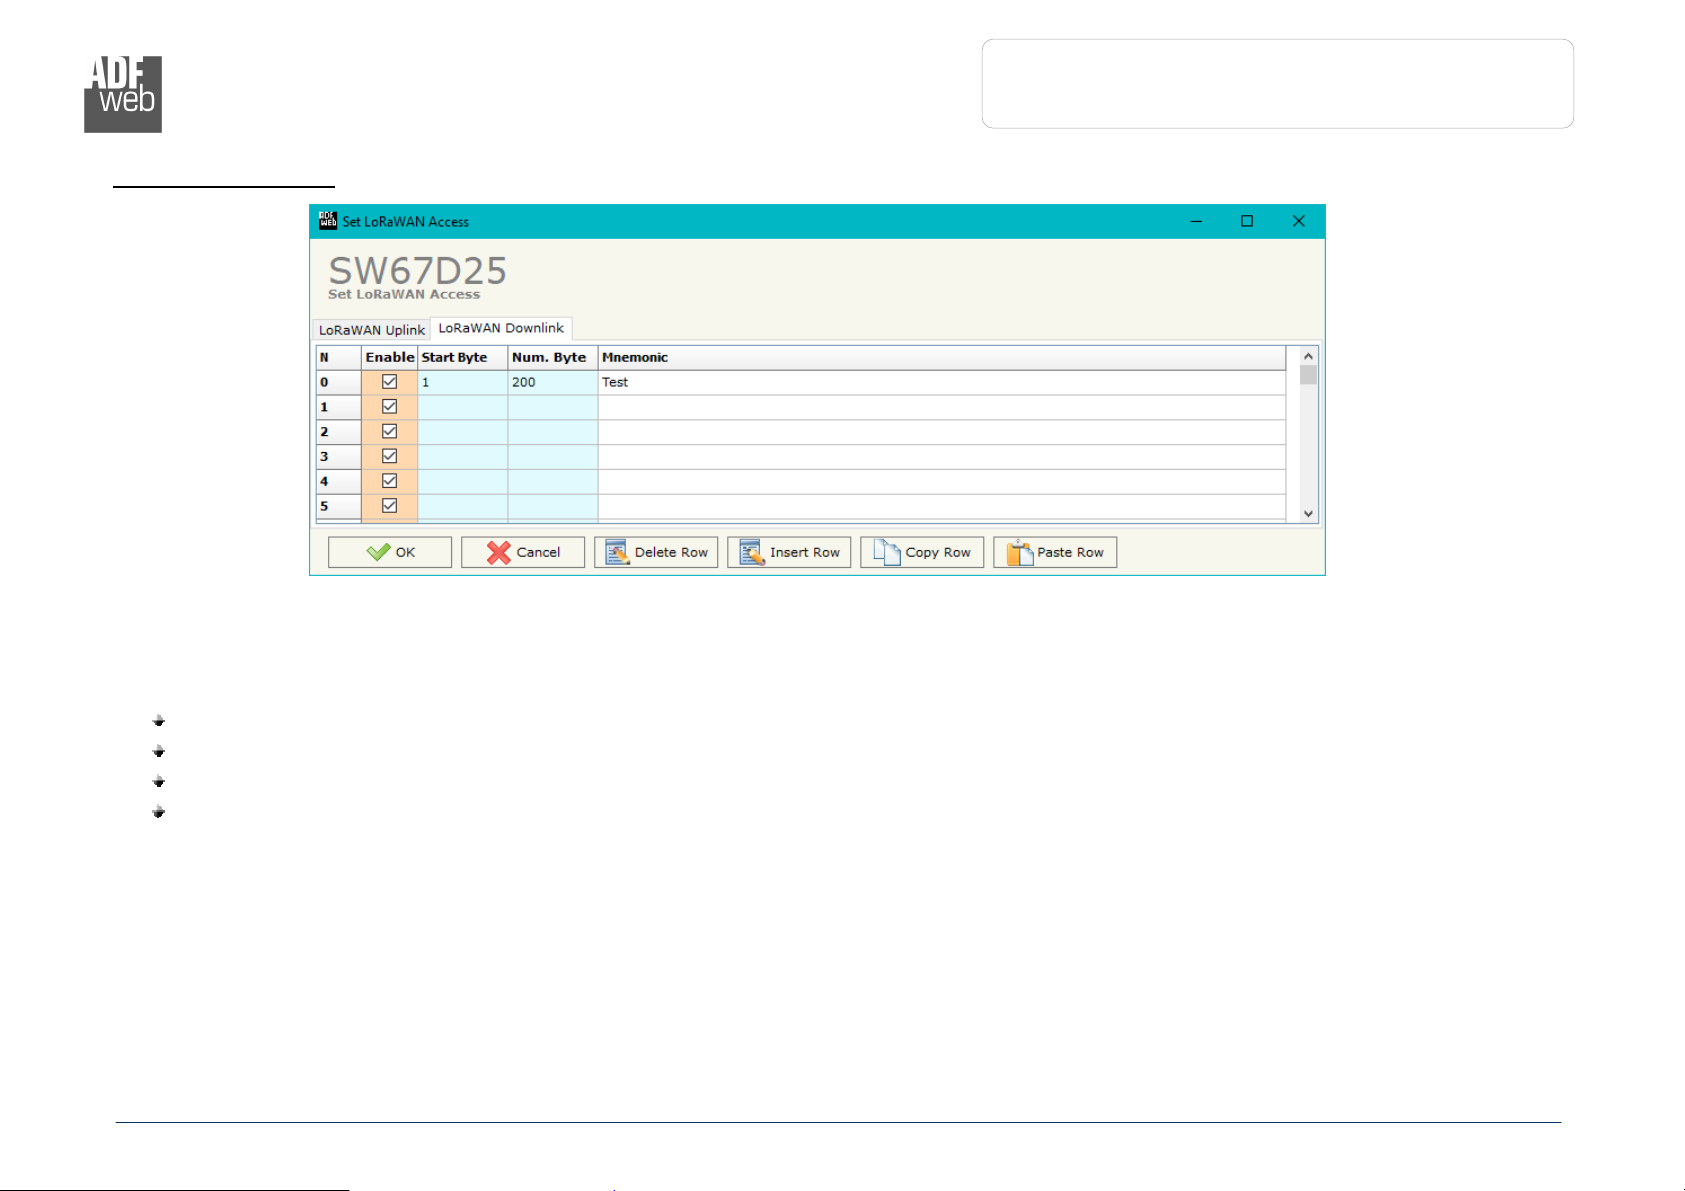Click the Num. Byte cell in row 1

pyautogui.click(x=553, y=407)
